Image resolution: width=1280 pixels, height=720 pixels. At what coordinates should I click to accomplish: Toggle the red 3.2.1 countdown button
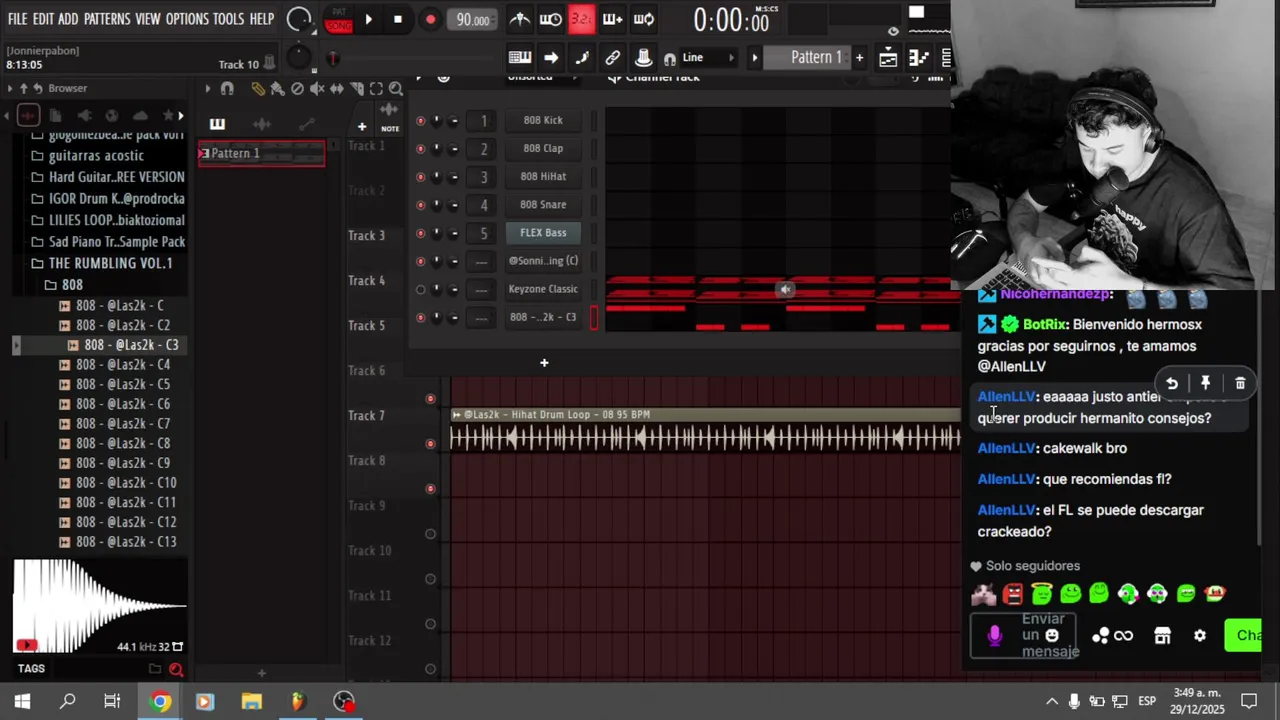pos(581,19)
